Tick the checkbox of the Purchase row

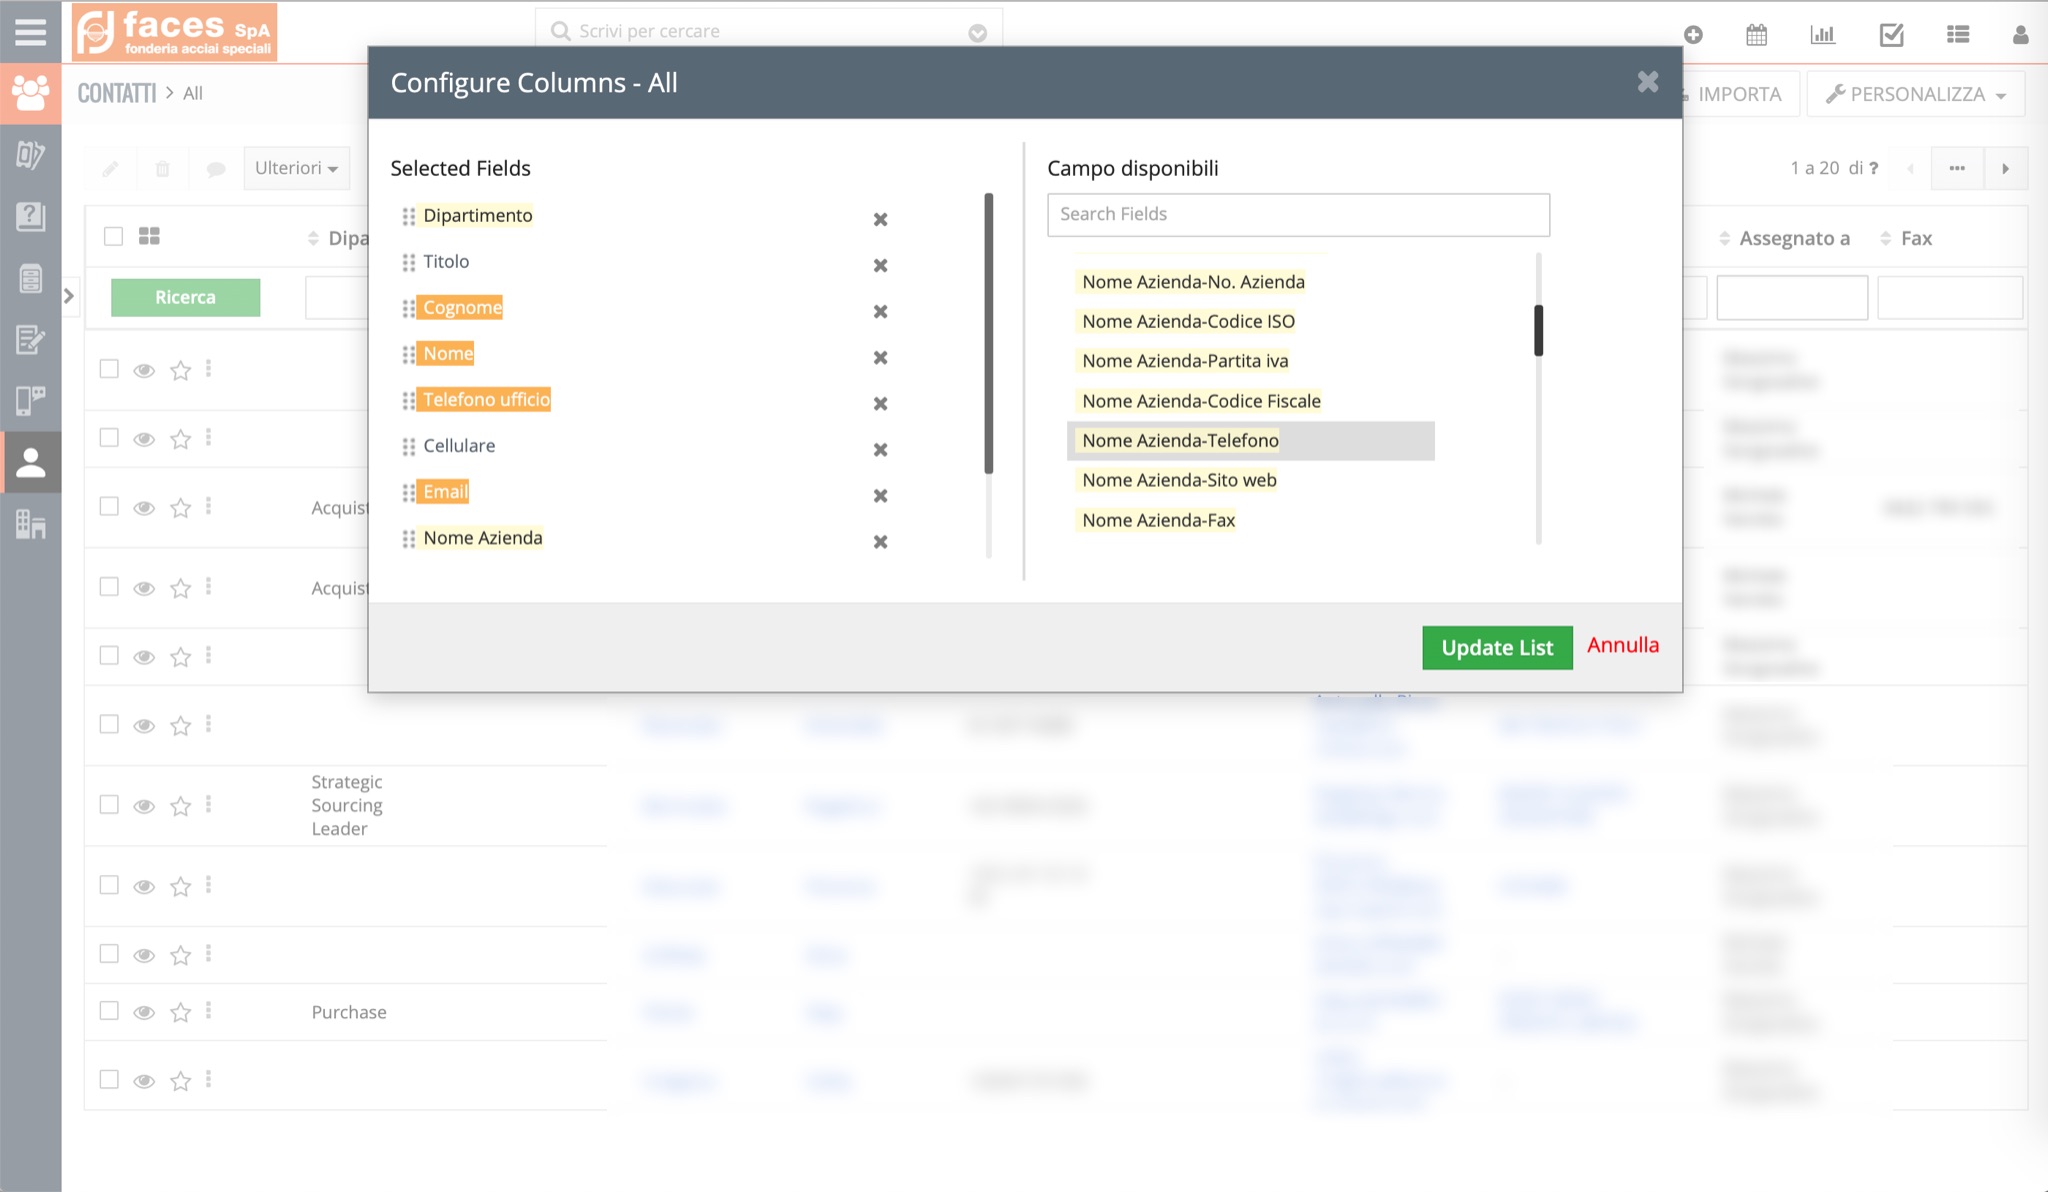(x=109, y=1011)
